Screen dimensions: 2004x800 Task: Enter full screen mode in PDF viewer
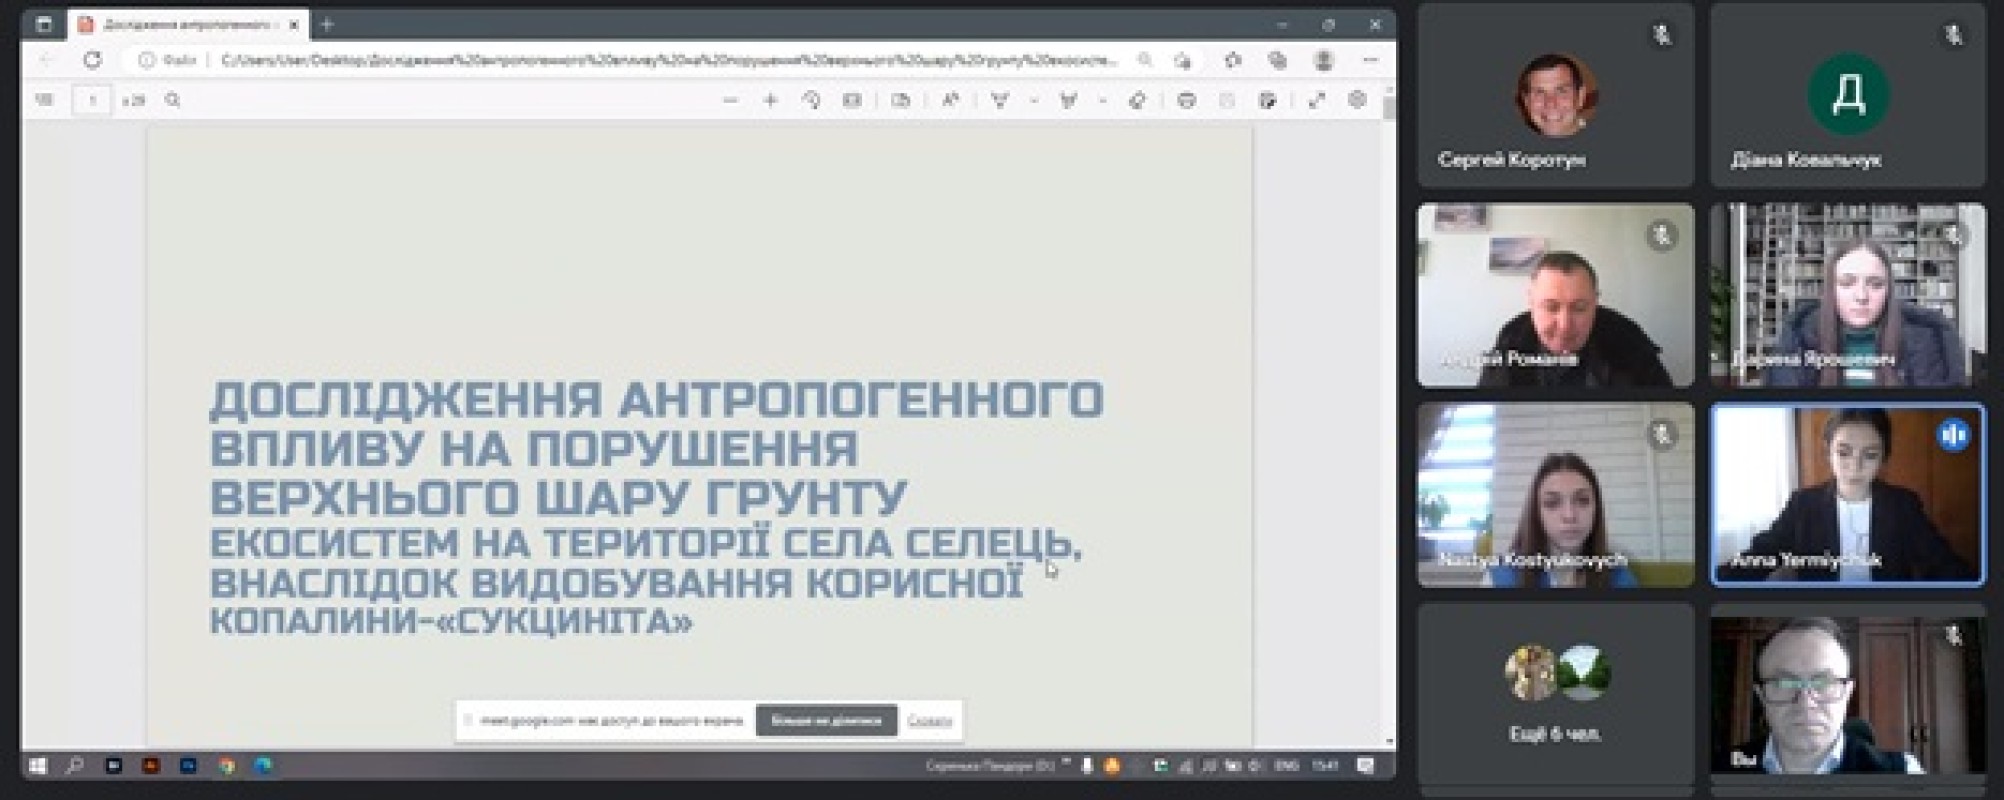(x=1316, y=100)
